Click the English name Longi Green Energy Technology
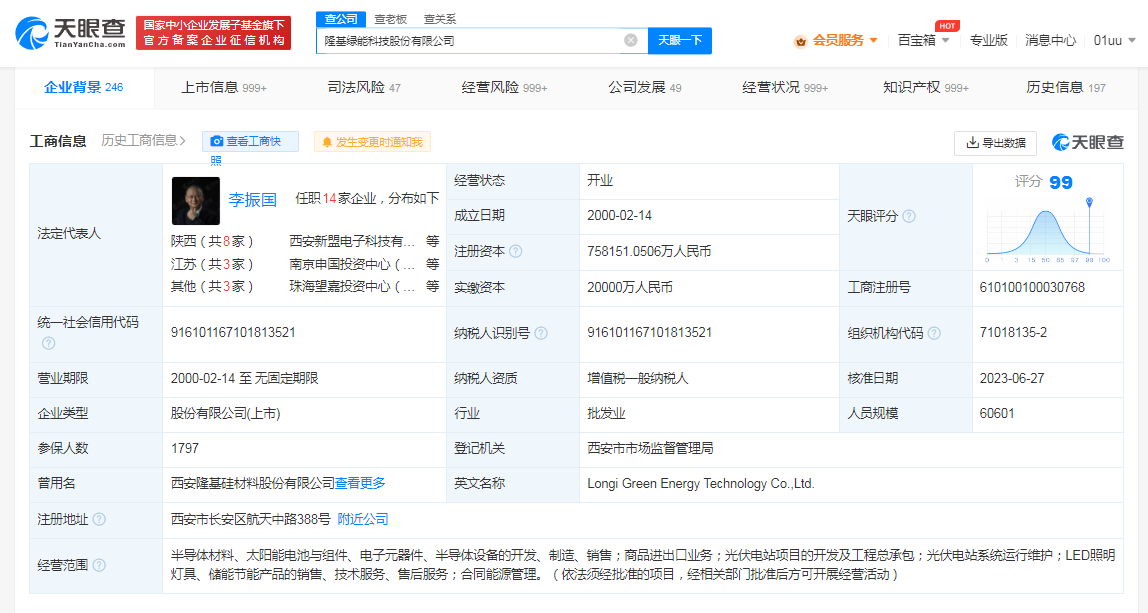The width and height of the screenshot is (1148, 613). 701,483
